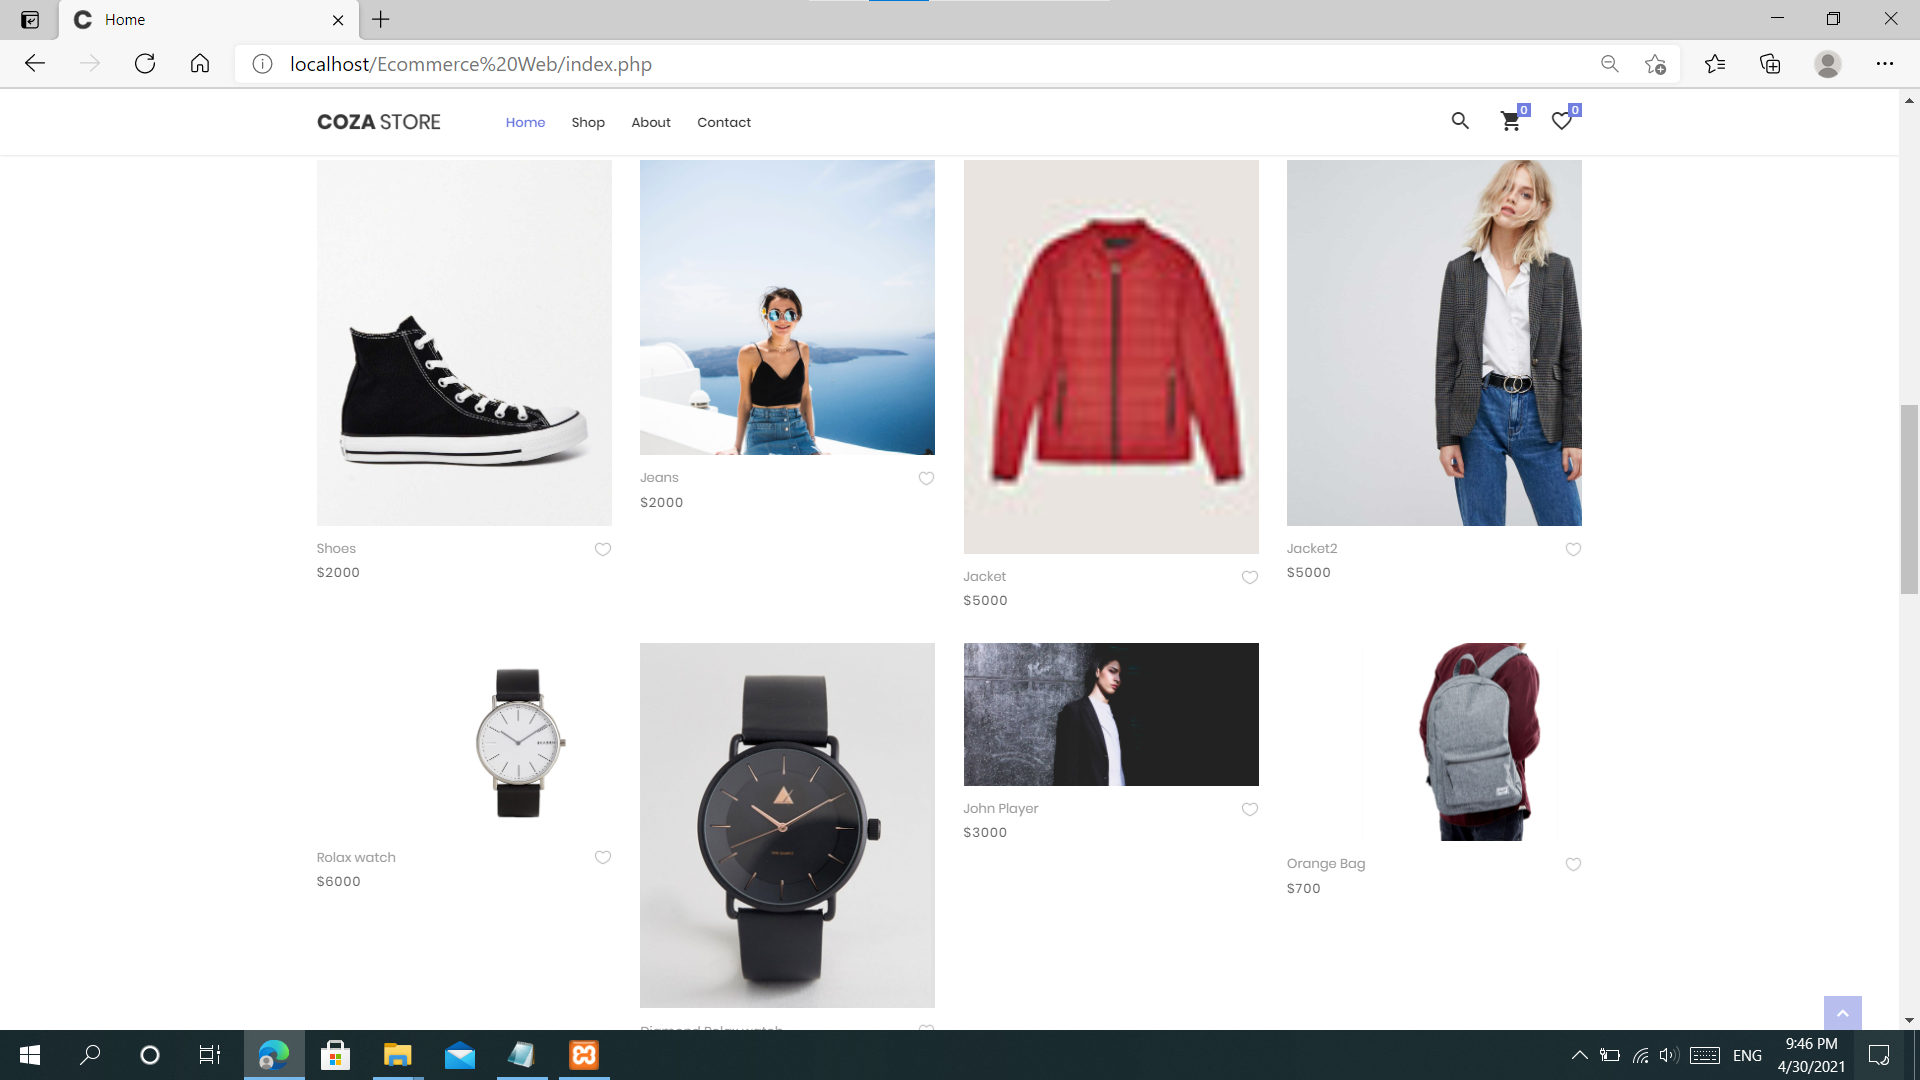1920x1080 pixels.
Task: Show hidden tray icons chevron
Action: coord(1579,1055)
